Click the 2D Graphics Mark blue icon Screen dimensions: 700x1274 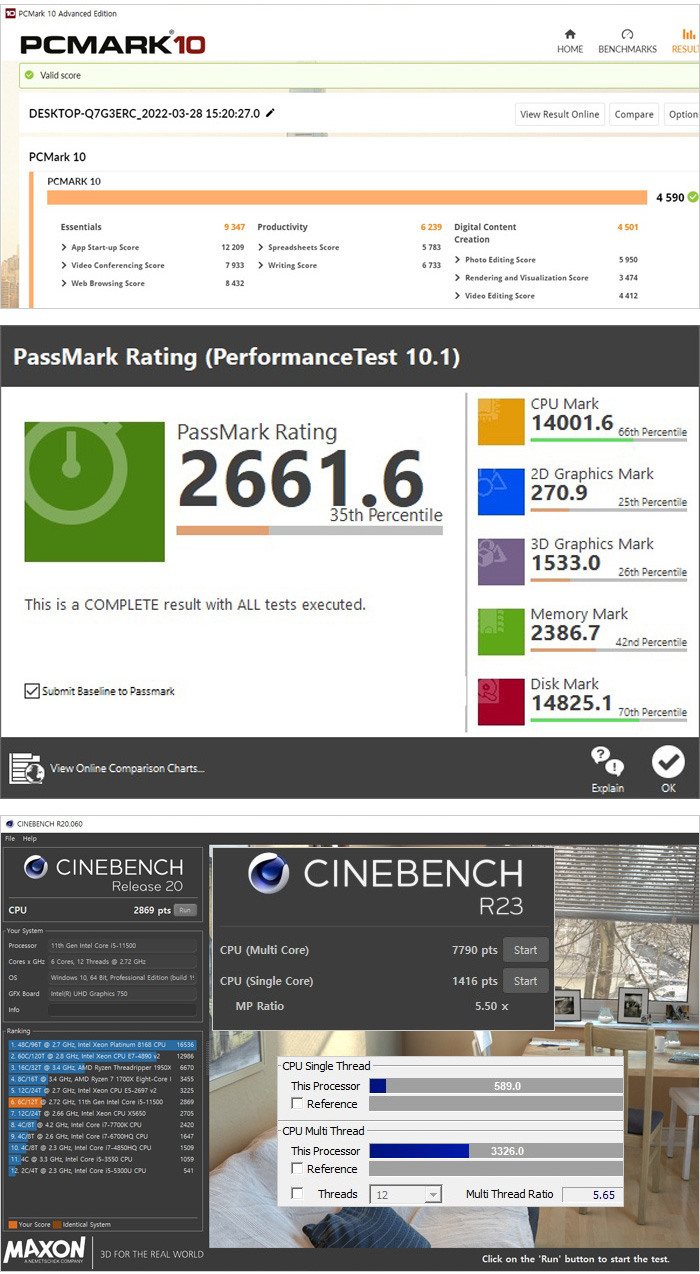pyautogui.click(x=501, y=491)
